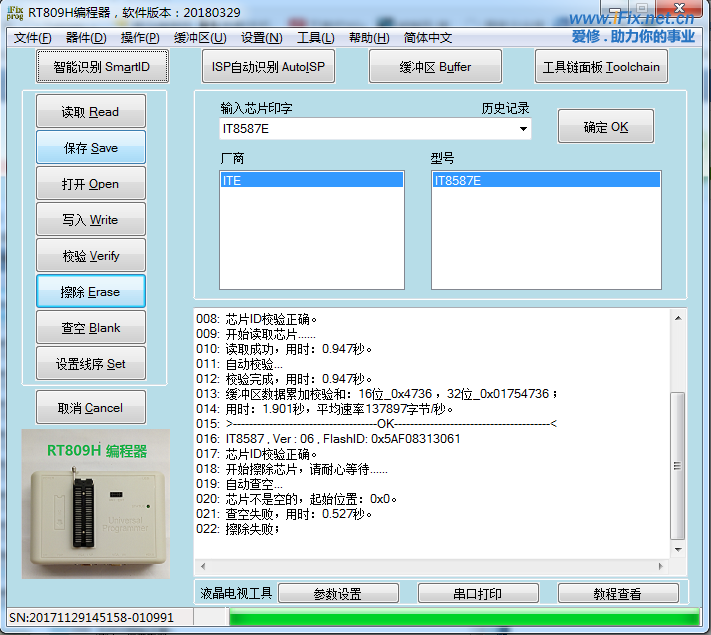Click log line 013 about checksum 0x4736
Viewport: 711px width, 635px height.
click(377, 394)
